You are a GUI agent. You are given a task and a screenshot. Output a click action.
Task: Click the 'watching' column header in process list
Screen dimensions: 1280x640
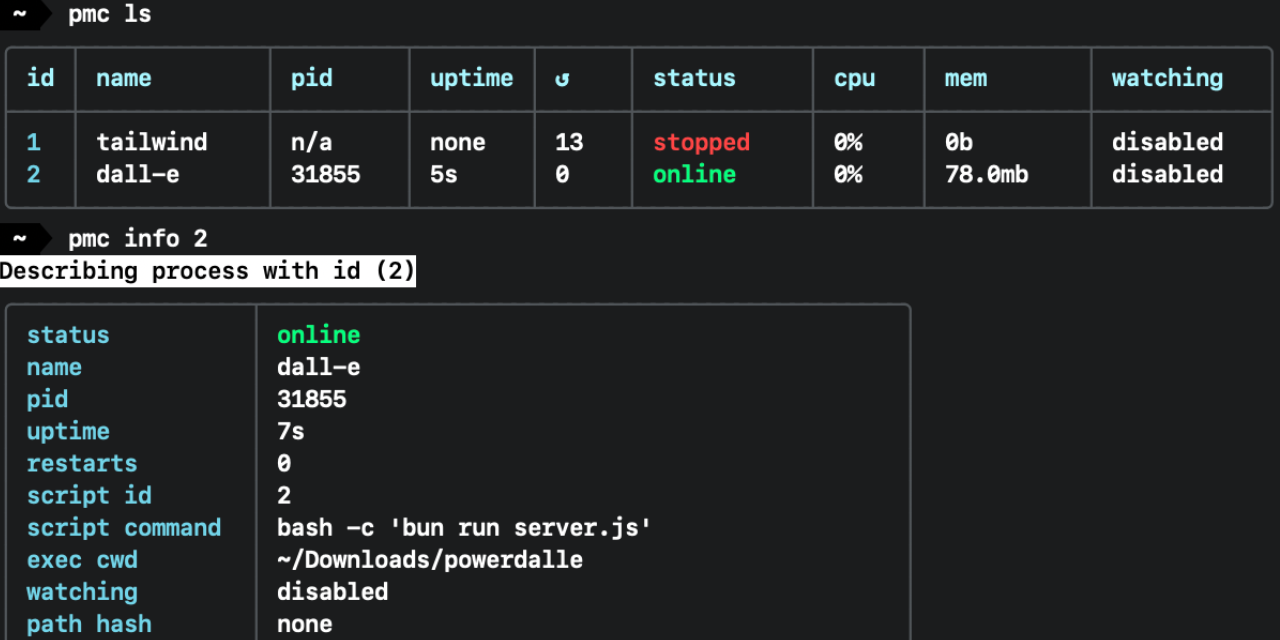1167,78
